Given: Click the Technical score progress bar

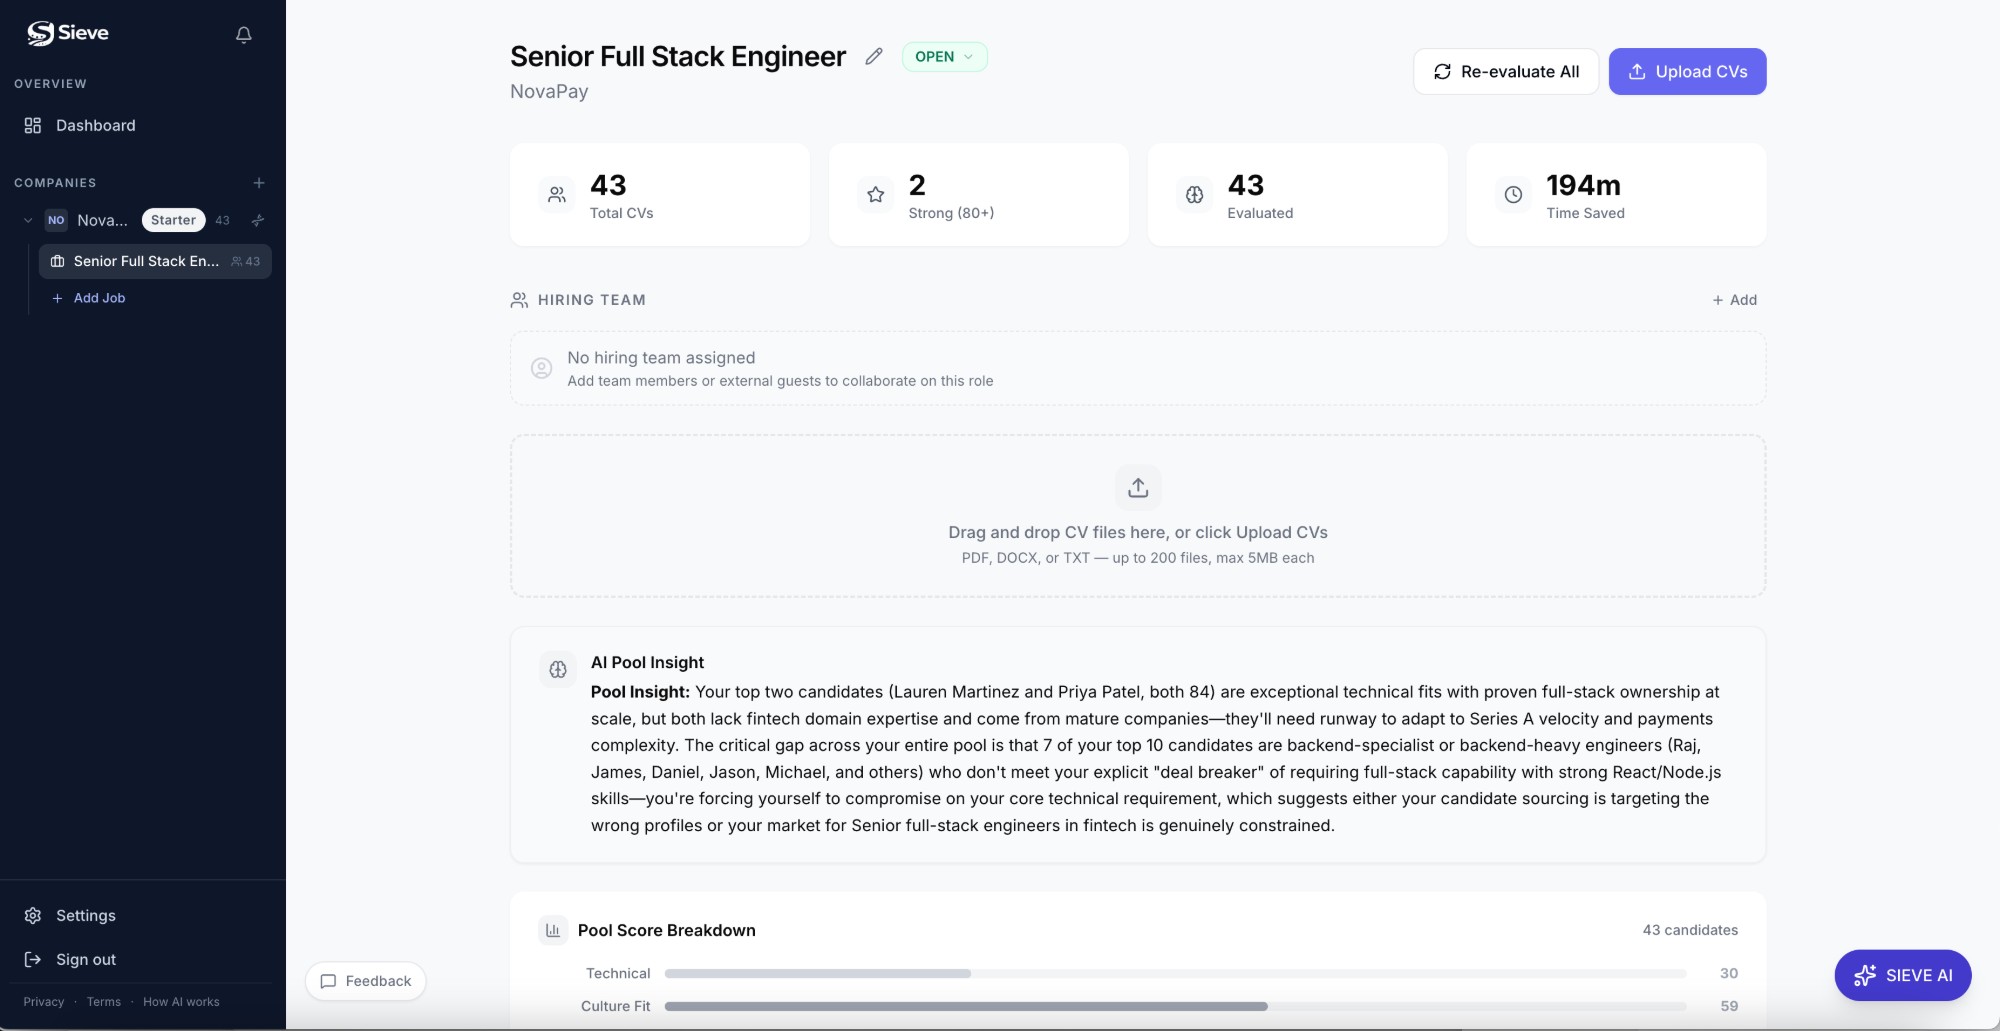Looking at the screenshot, I should (x=1175, y=973).
